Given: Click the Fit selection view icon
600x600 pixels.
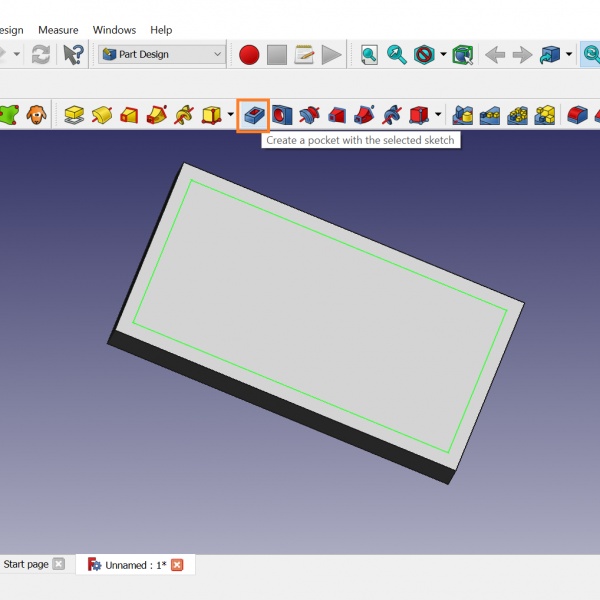Looking at the screenshot, I should pos(397,55).
